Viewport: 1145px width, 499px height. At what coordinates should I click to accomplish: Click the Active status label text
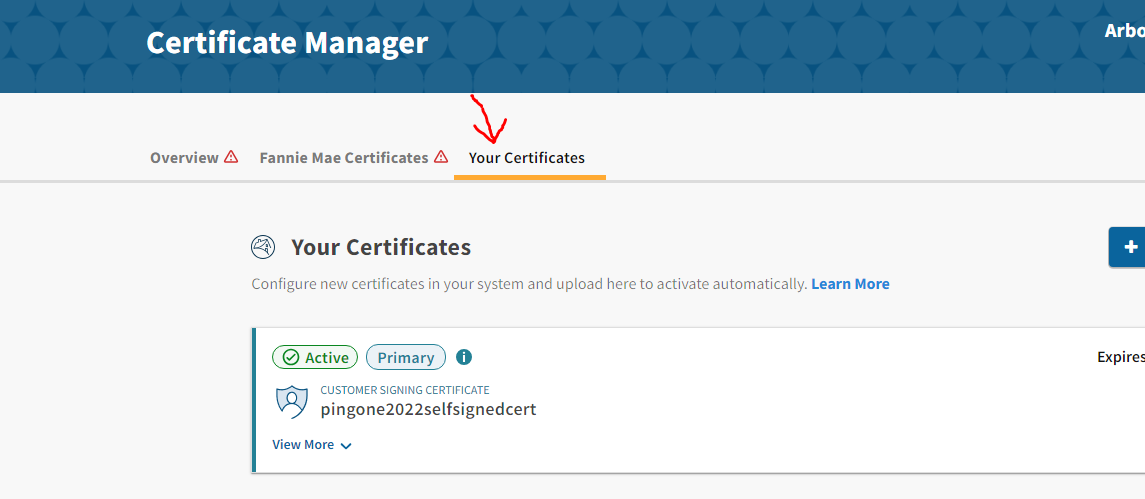click(x=327, y=358)
